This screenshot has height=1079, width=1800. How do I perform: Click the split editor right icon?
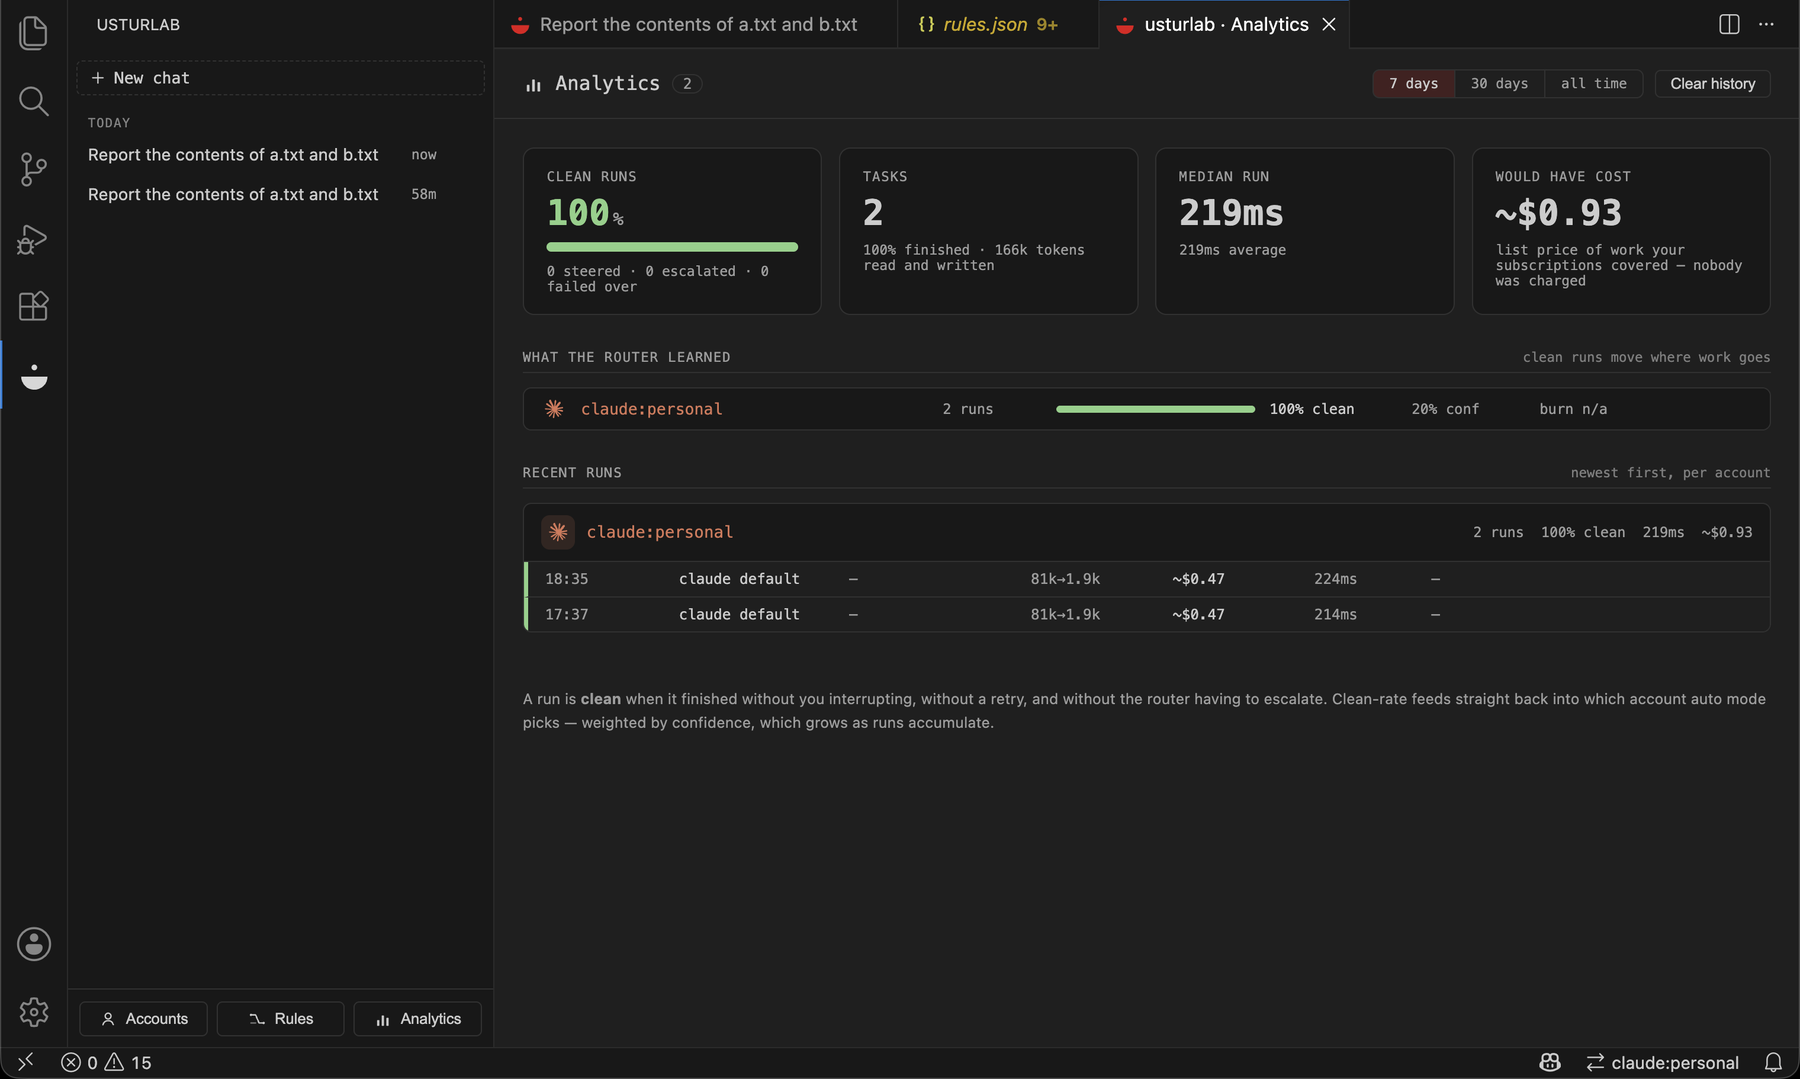(1729, 24)
